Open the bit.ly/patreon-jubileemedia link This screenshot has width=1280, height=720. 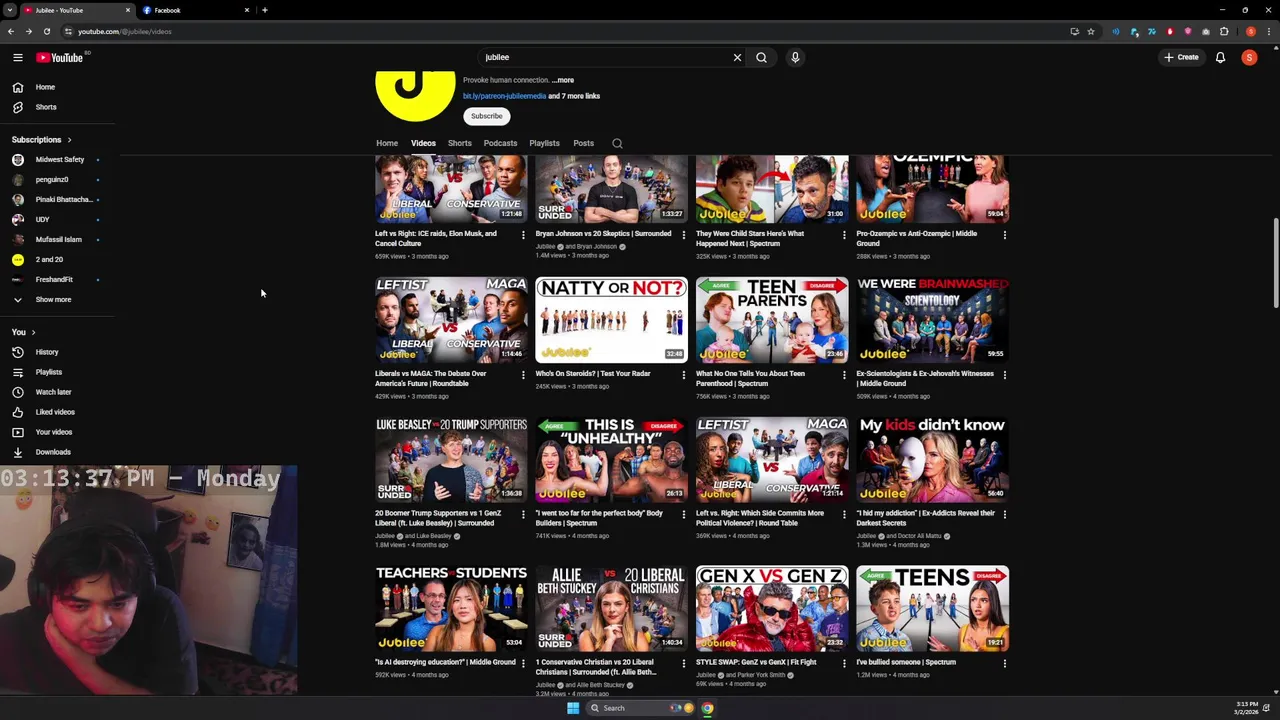[504, 96]
